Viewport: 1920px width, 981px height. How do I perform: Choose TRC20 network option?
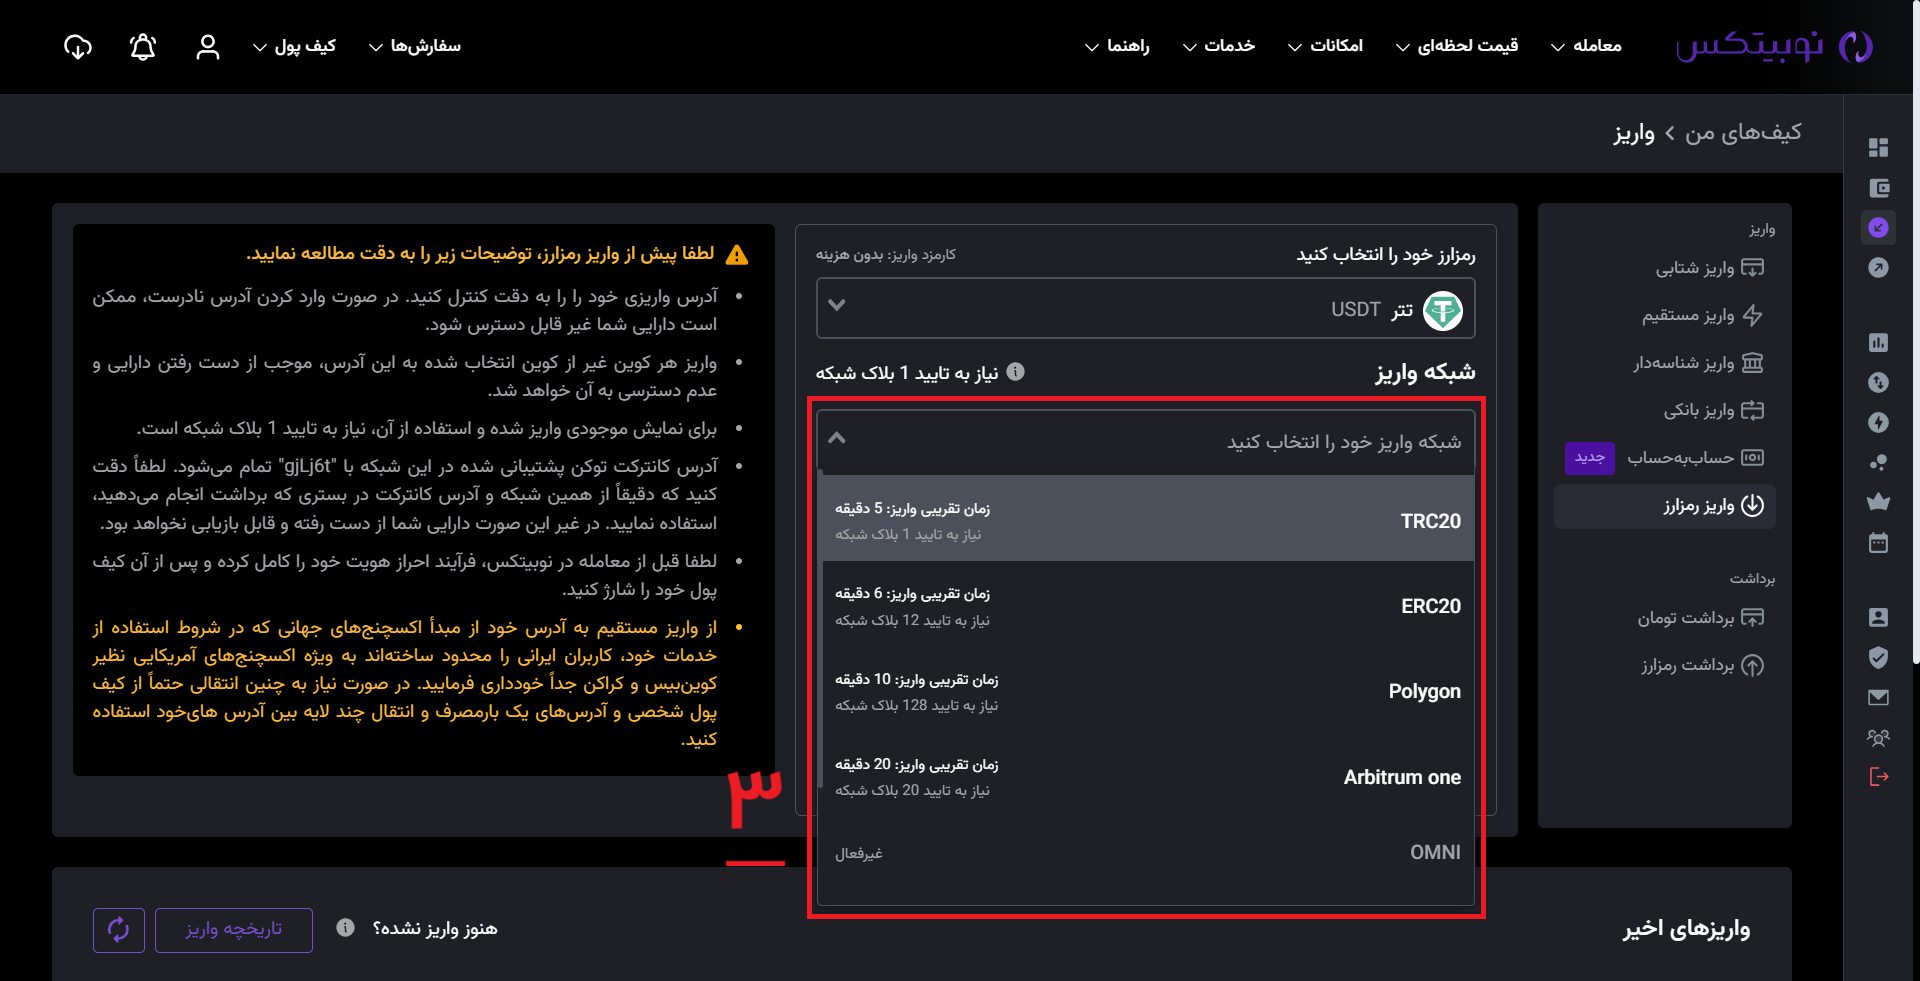coord(1147,519)
